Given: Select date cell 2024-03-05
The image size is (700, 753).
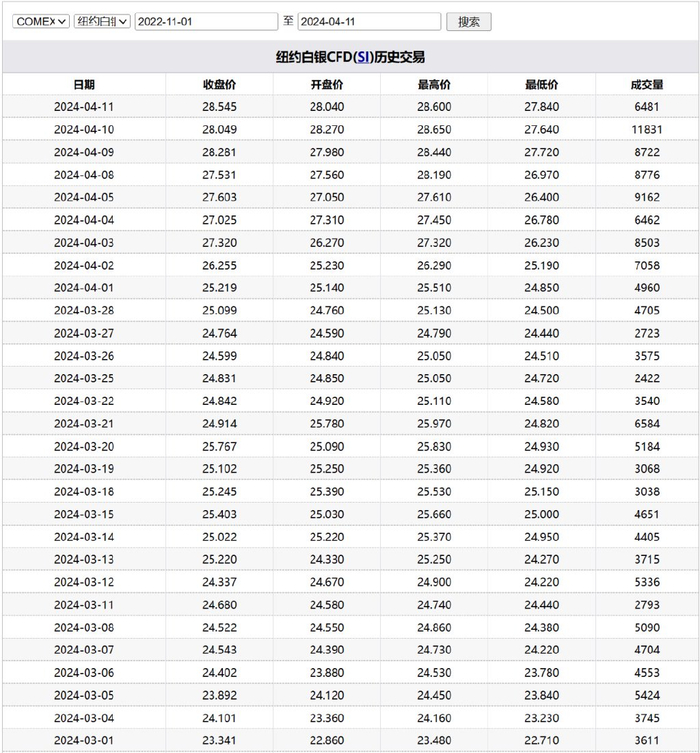Looking at the screenshot, I should coord(84,695).
